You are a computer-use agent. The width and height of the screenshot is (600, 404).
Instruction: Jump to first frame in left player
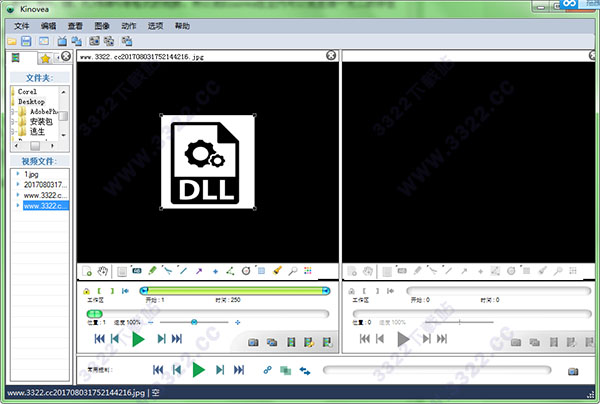point(99,339)
